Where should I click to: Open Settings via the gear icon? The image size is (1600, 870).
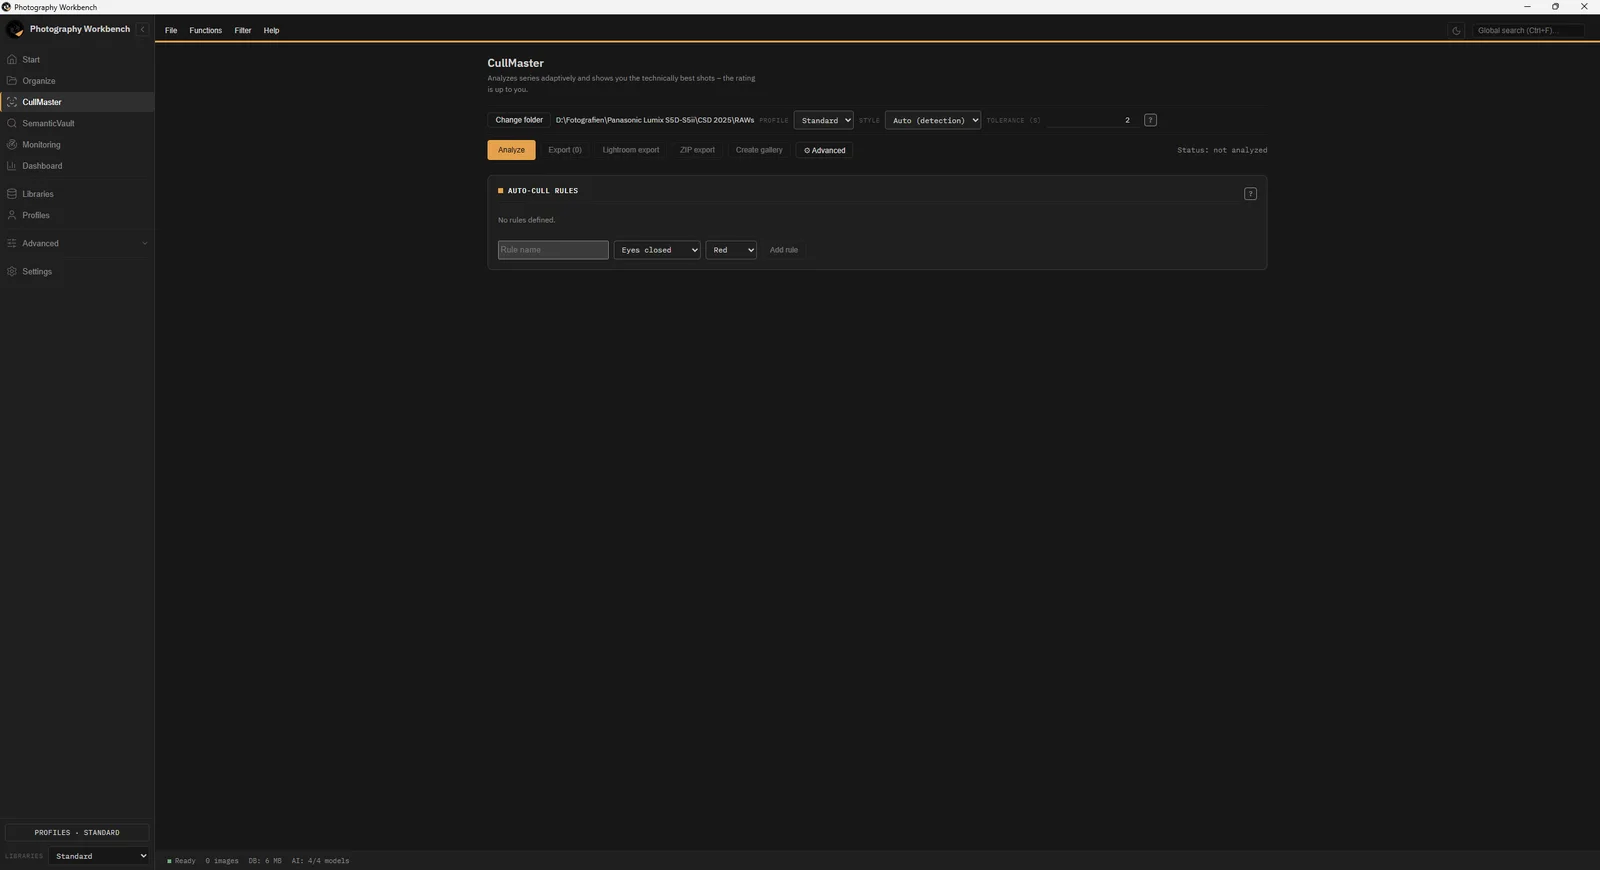[12, 272]
